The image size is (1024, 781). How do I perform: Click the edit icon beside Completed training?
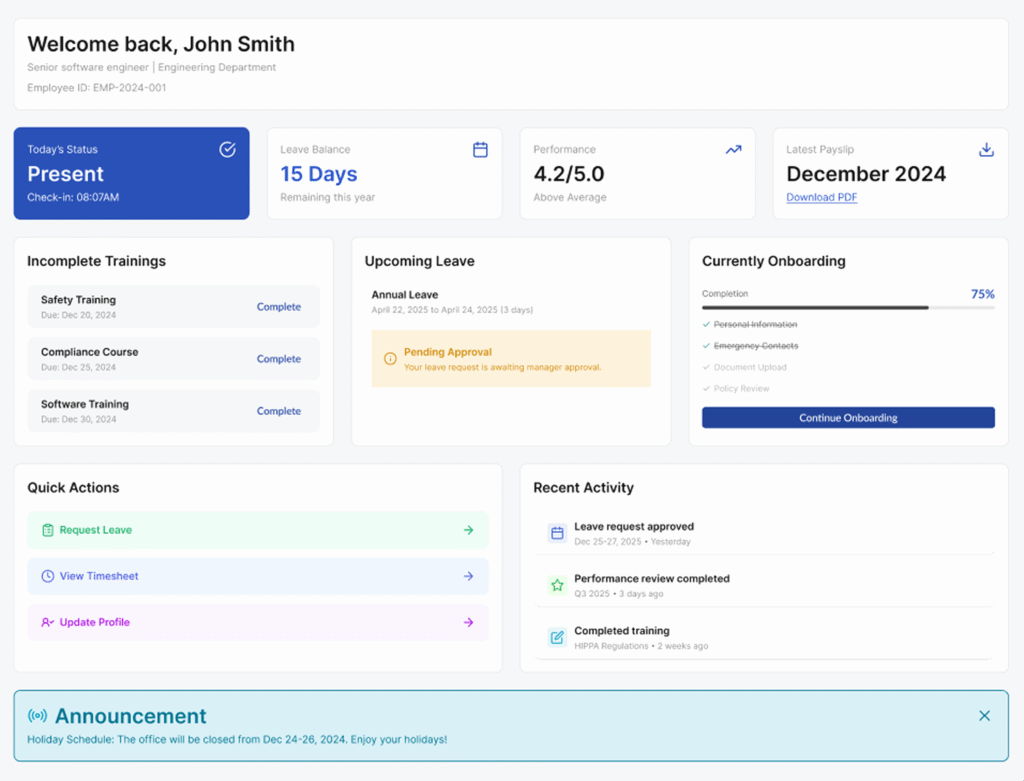[557, 637]
